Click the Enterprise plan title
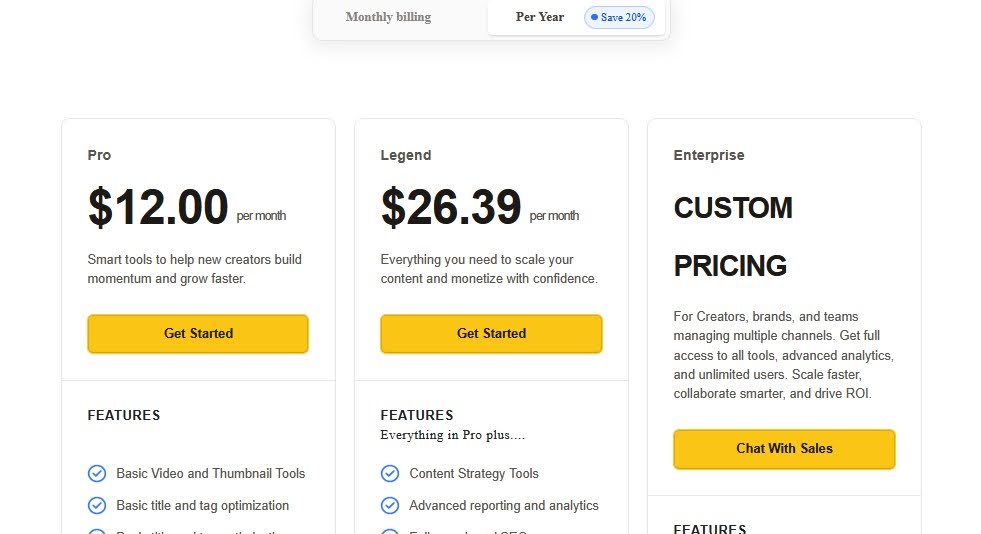 709,155
